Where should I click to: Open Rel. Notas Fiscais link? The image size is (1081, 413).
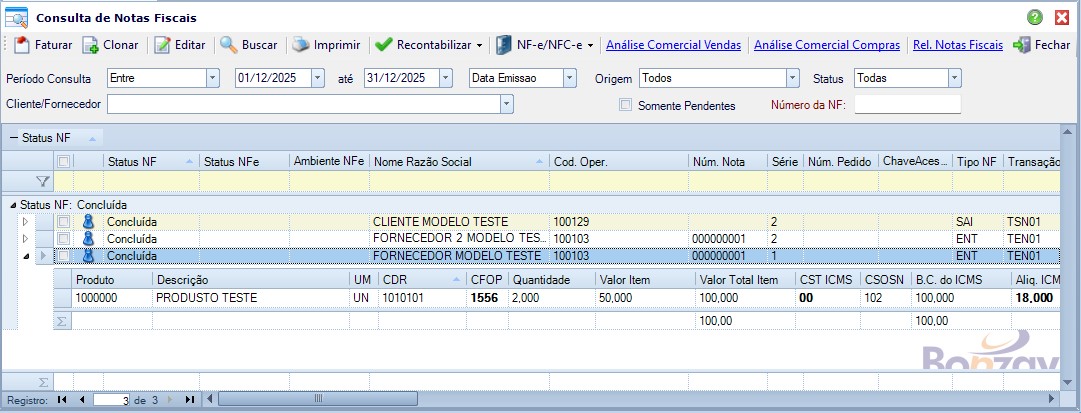pos(956,45)
